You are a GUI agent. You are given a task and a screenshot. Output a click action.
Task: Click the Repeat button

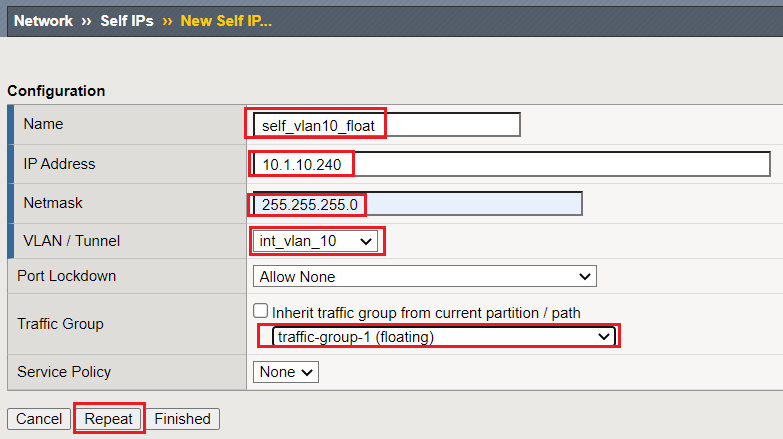108,419
